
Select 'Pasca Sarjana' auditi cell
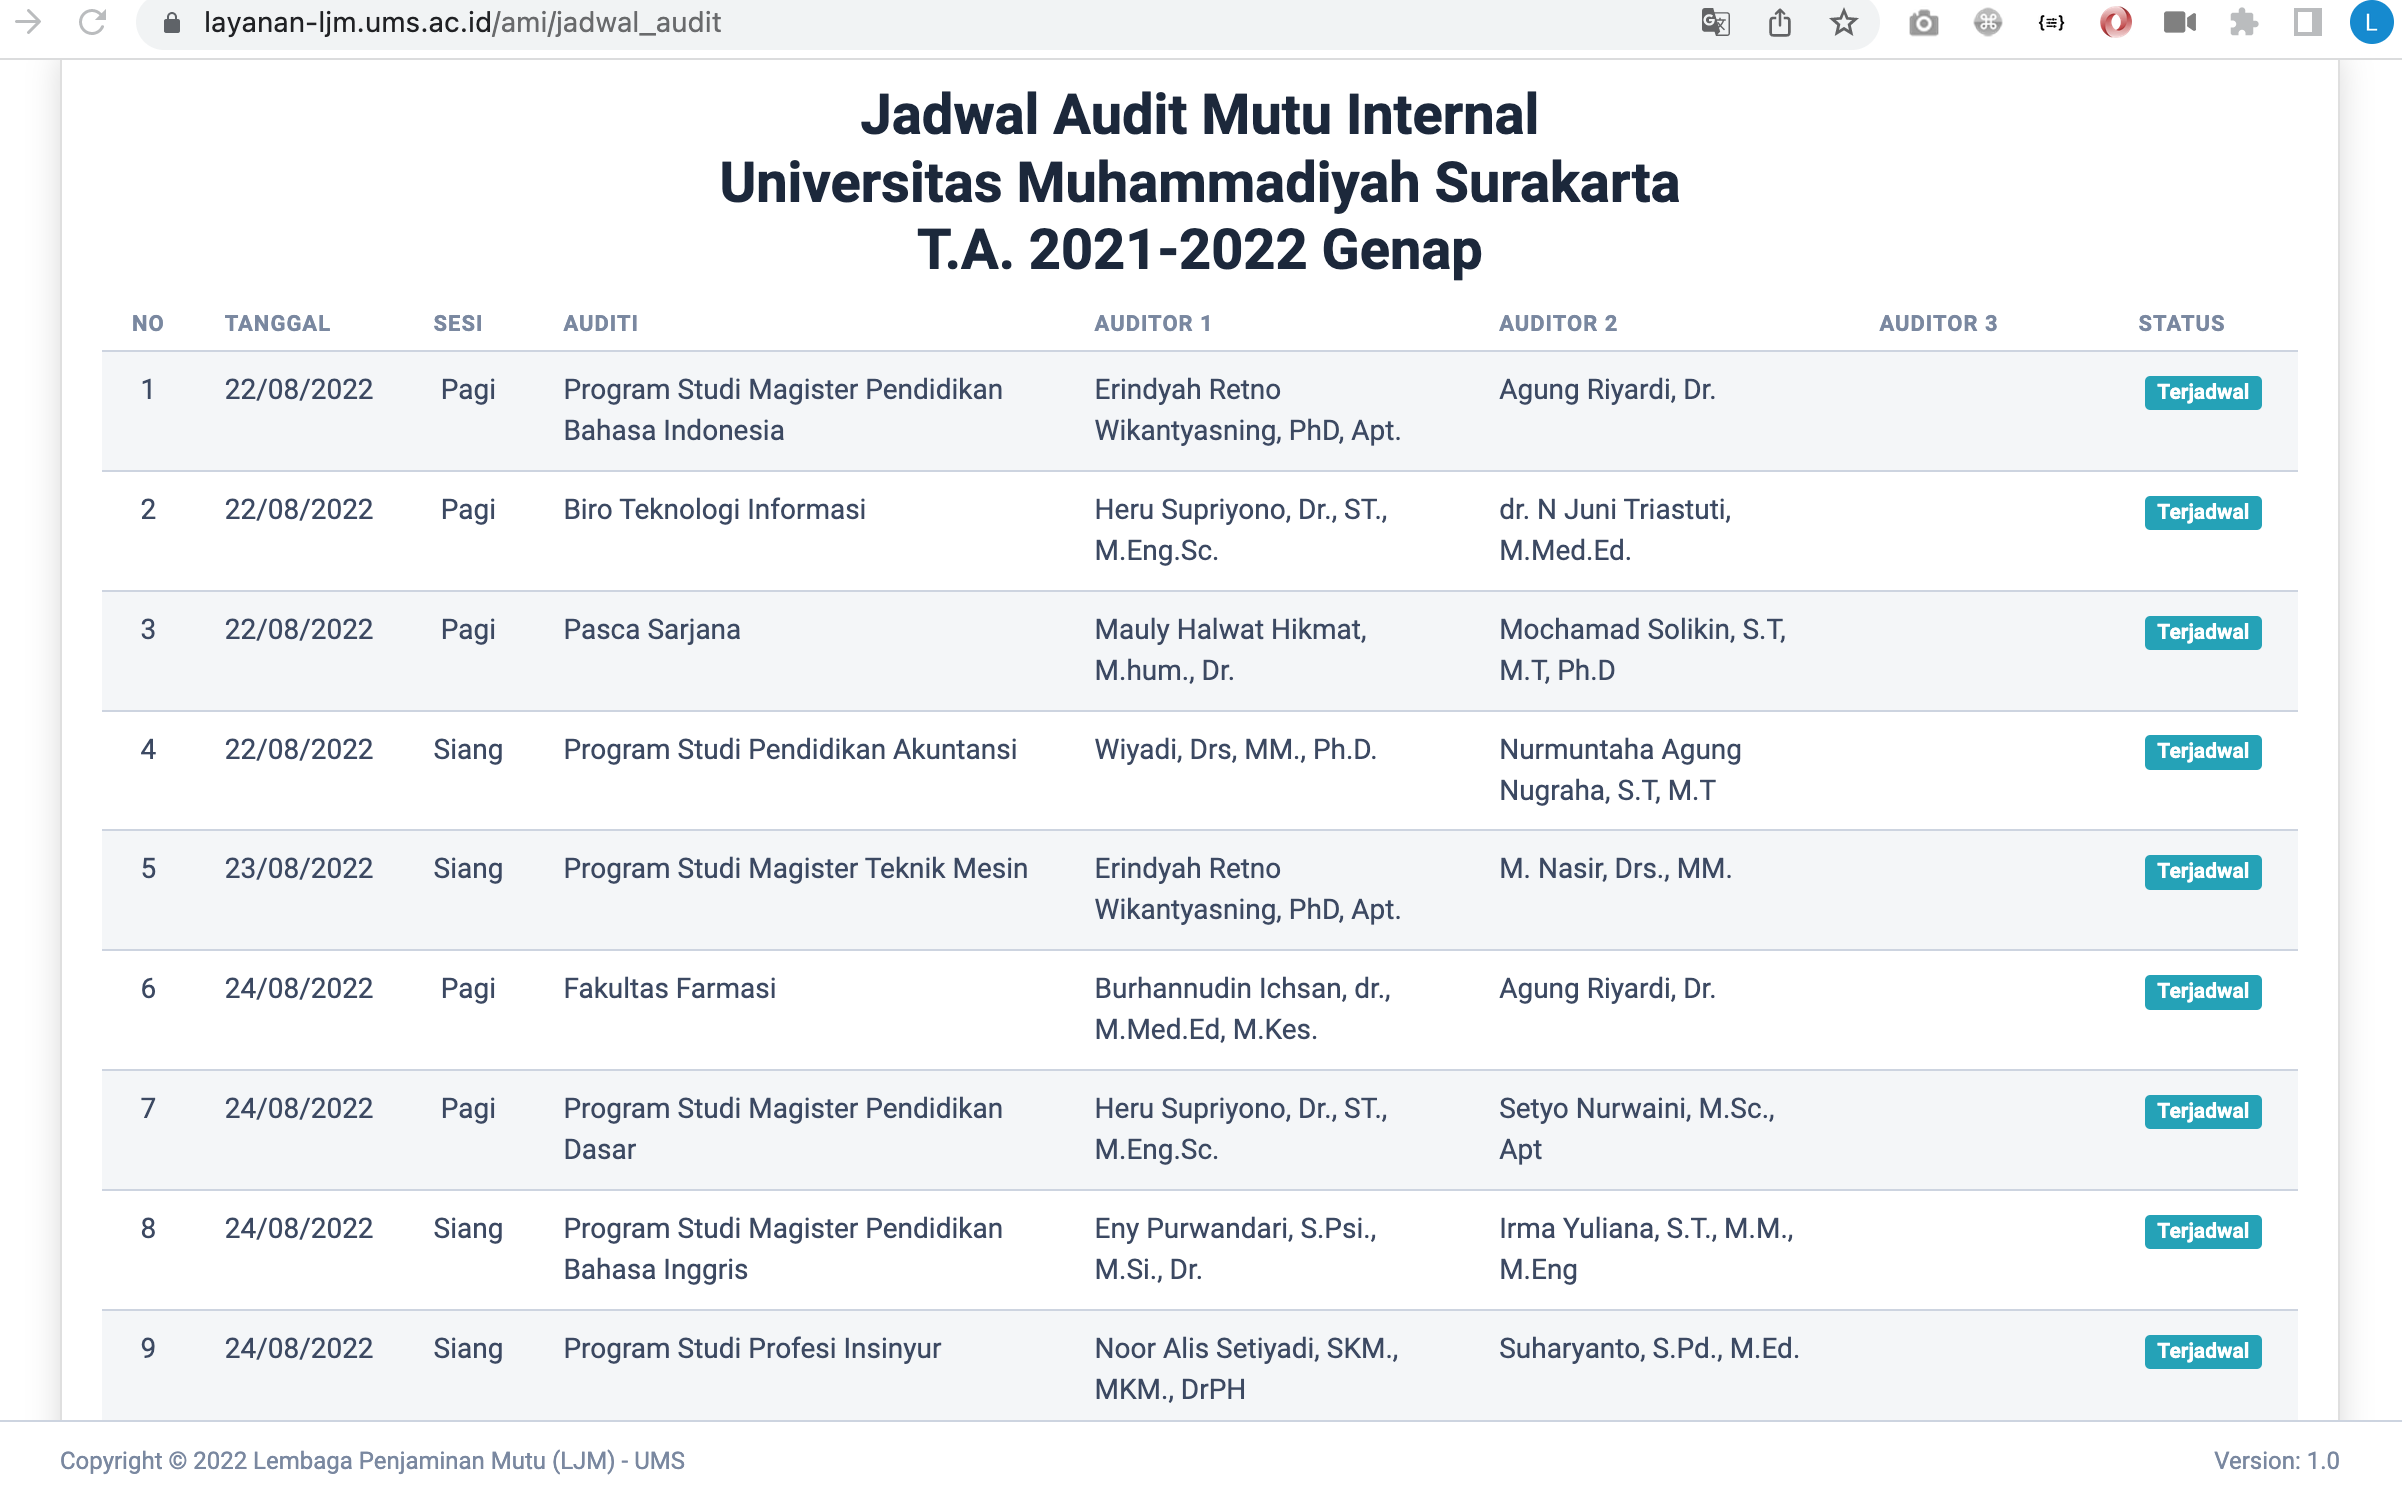[x=652, y=630]
